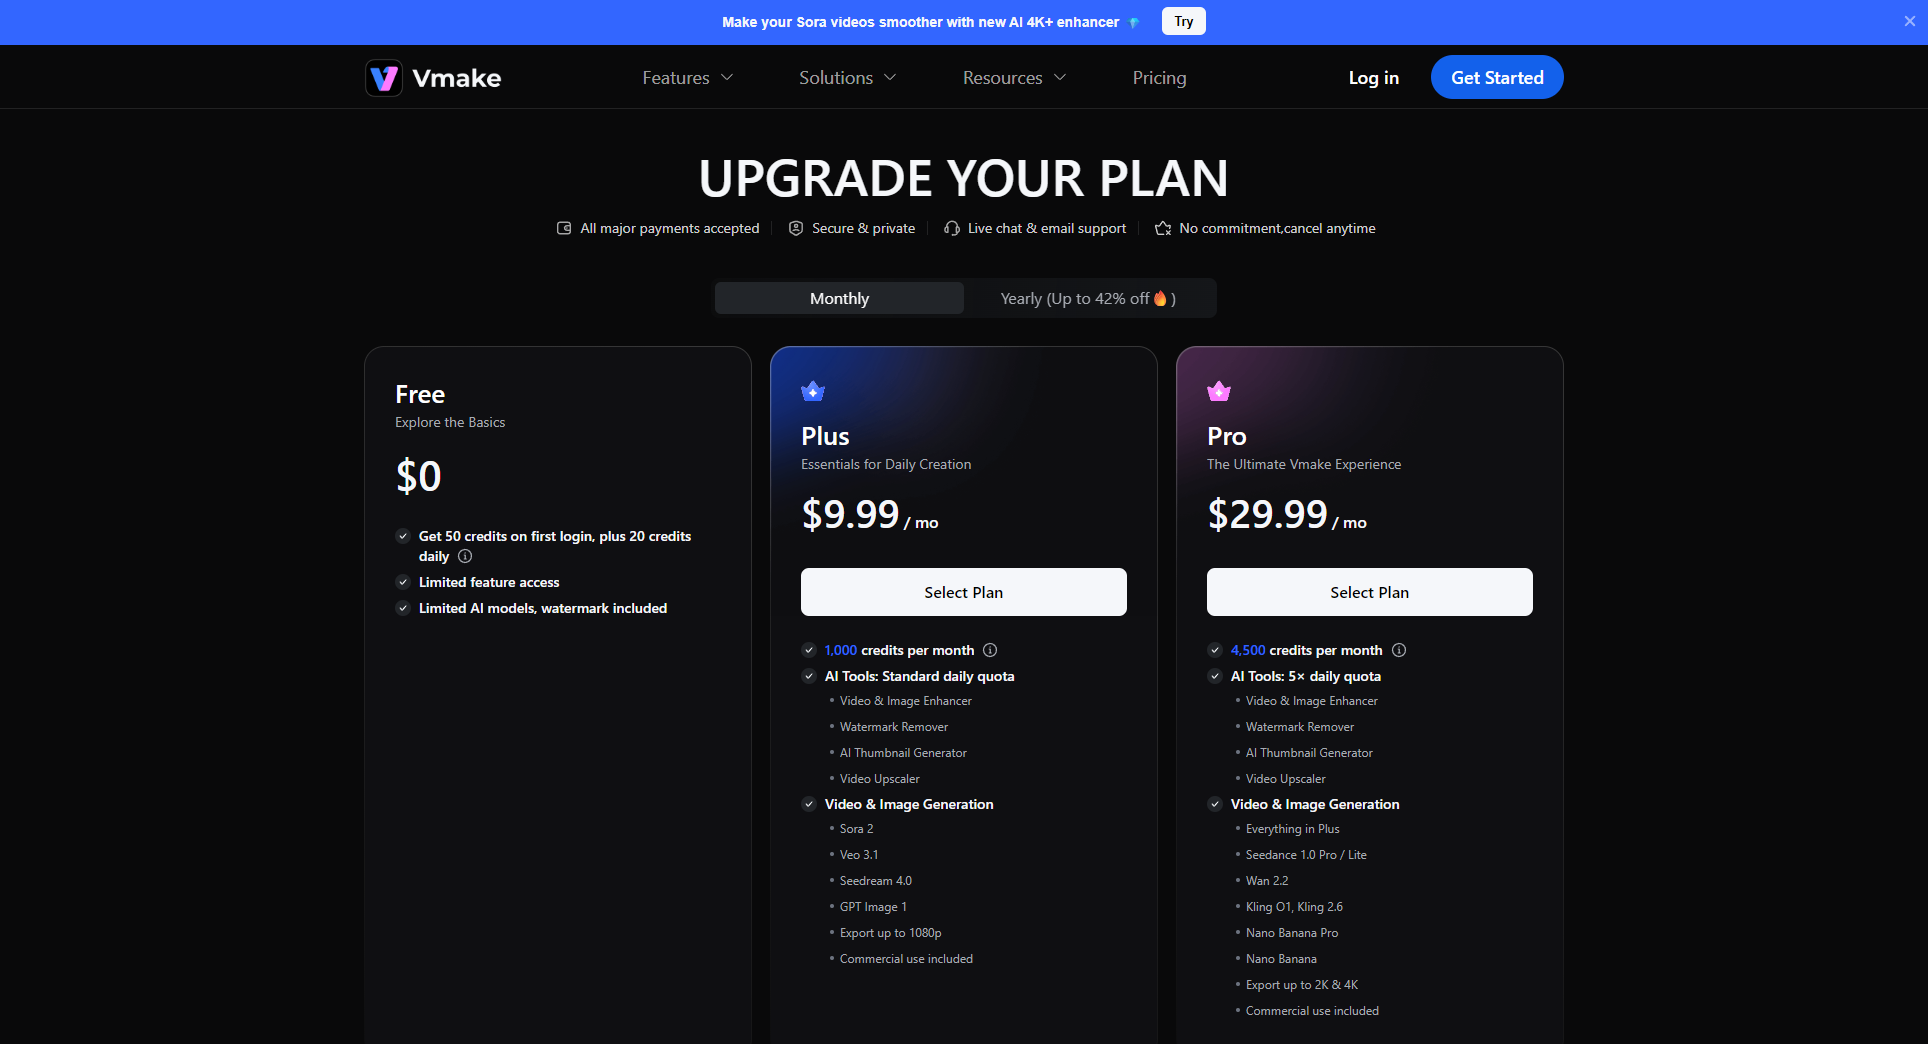Screen dimensions: 1928x1044
Task: Open the Solutions dropdown menu
Action: click(x=847, y=78)
